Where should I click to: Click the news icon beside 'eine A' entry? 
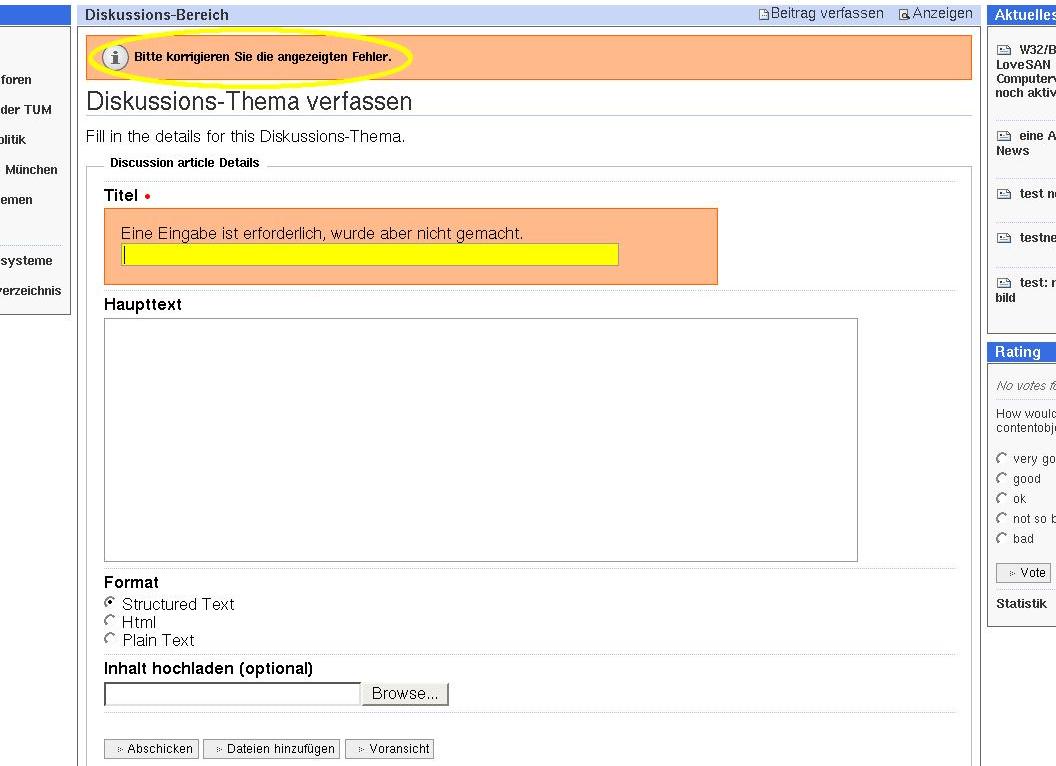point(1004,136)
